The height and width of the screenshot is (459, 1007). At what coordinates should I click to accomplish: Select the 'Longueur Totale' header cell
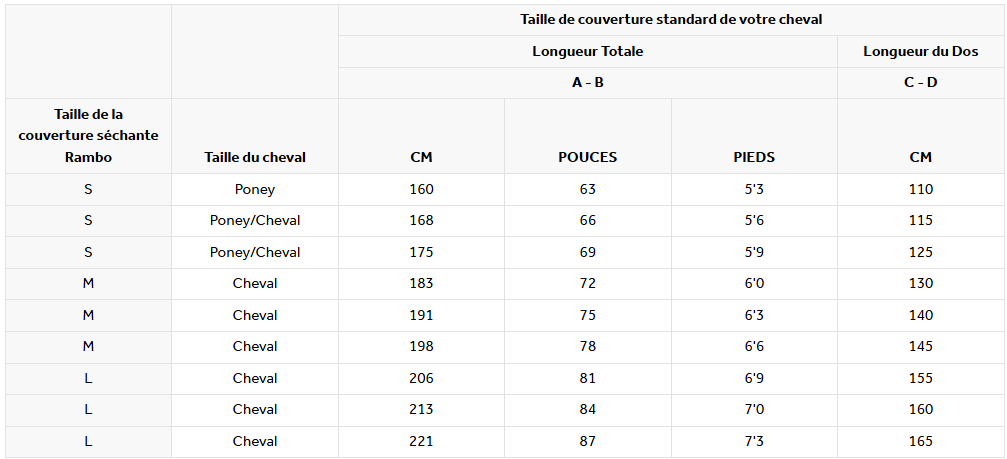click(x=588, y=51)
